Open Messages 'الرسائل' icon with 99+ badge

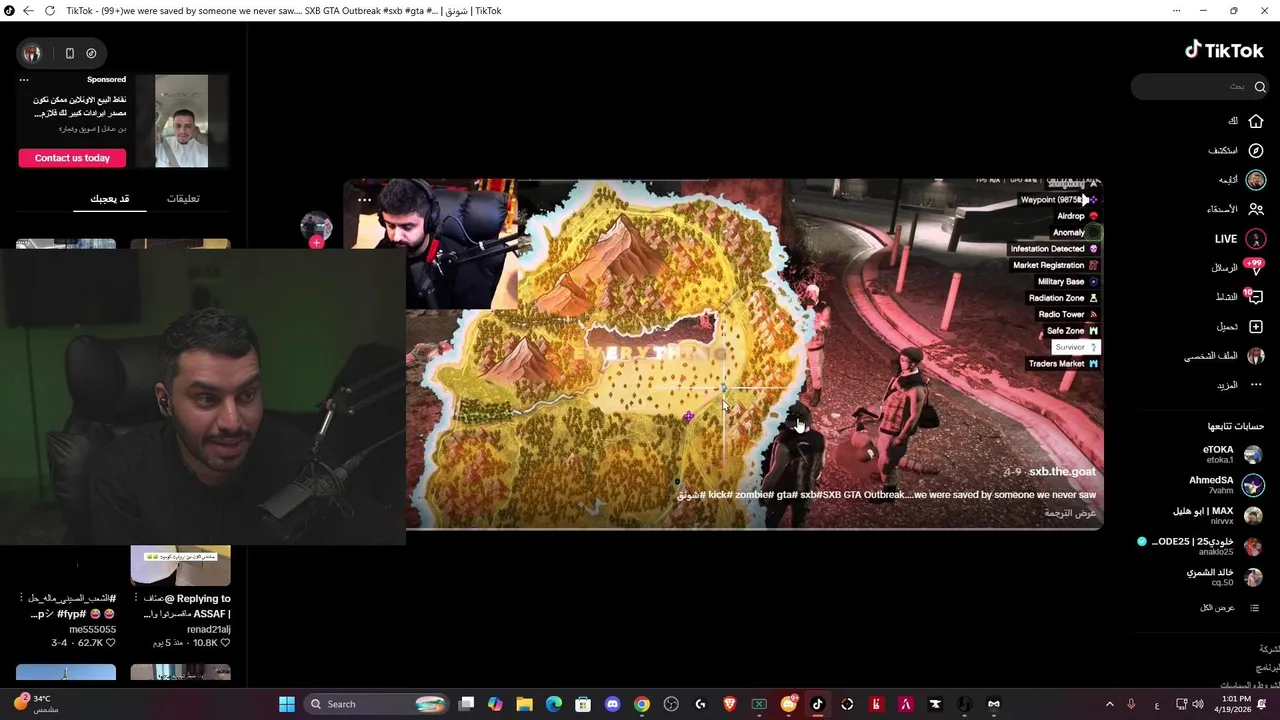(1256, 268)
